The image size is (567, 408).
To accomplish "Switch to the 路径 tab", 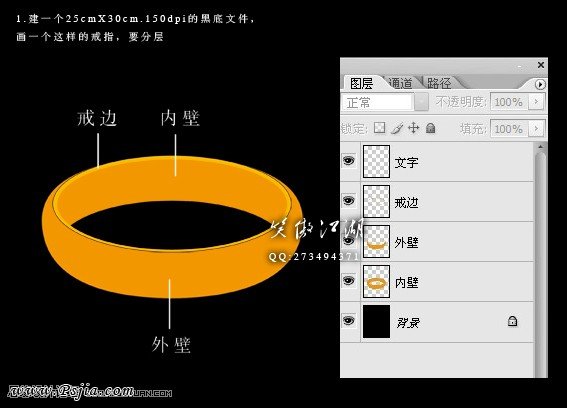I will click(439, 84).
